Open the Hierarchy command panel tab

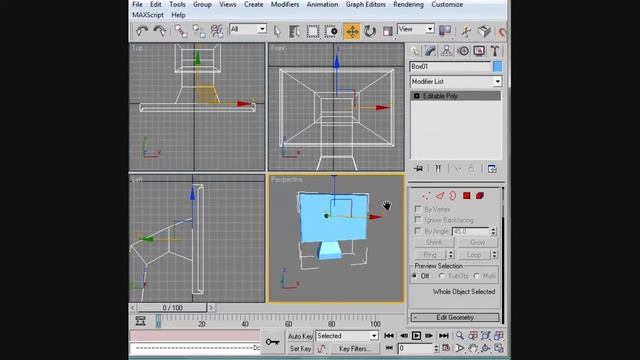pos(447,51)
